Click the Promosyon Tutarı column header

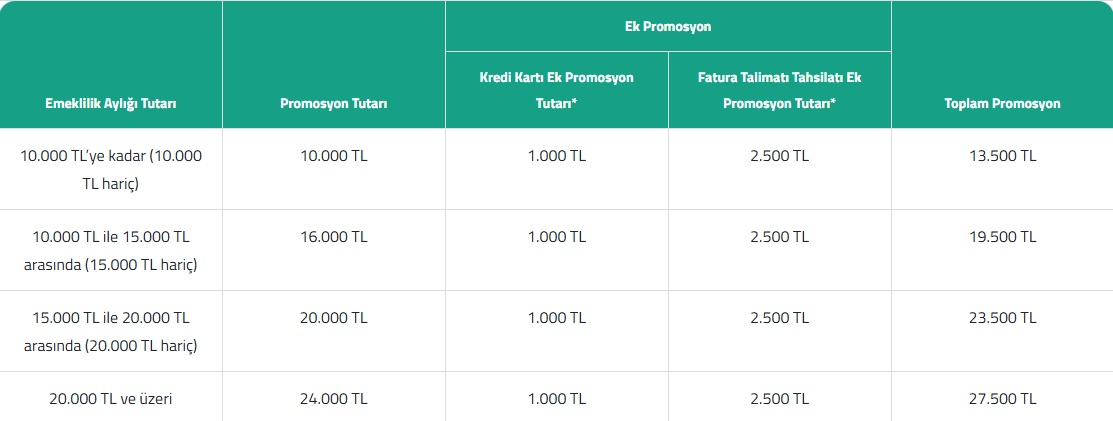[333, 103]
